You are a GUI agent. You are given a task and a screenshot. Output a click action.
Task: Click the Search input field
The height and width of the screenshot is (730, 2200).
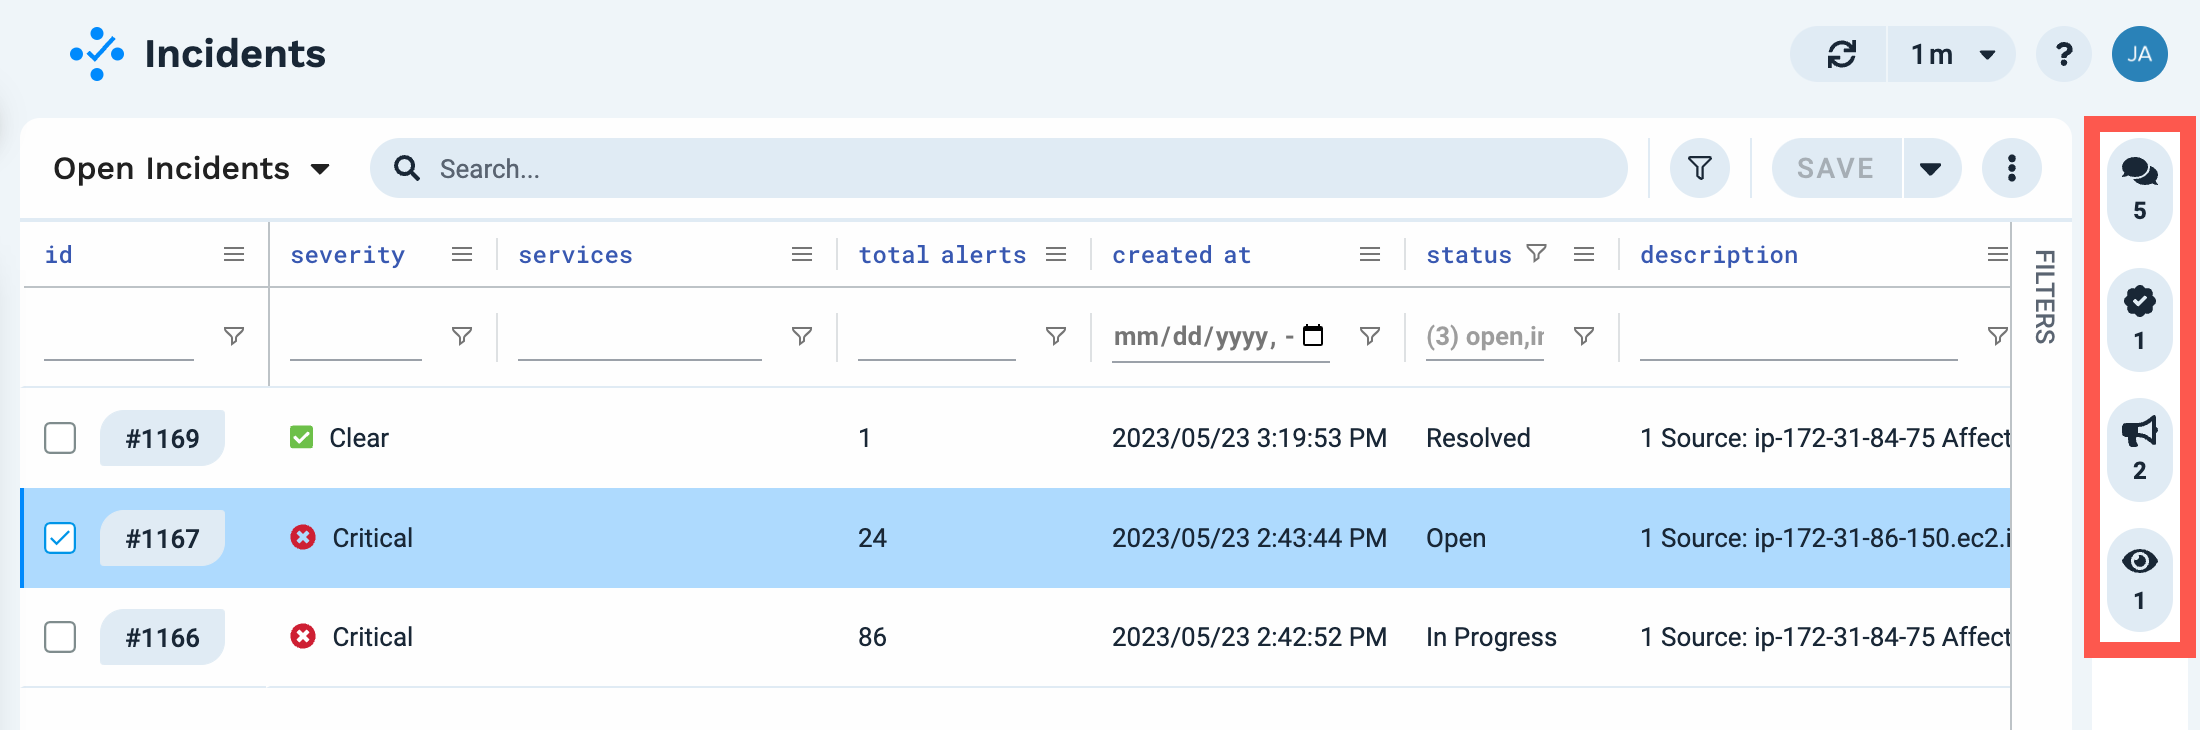(998, 168)
